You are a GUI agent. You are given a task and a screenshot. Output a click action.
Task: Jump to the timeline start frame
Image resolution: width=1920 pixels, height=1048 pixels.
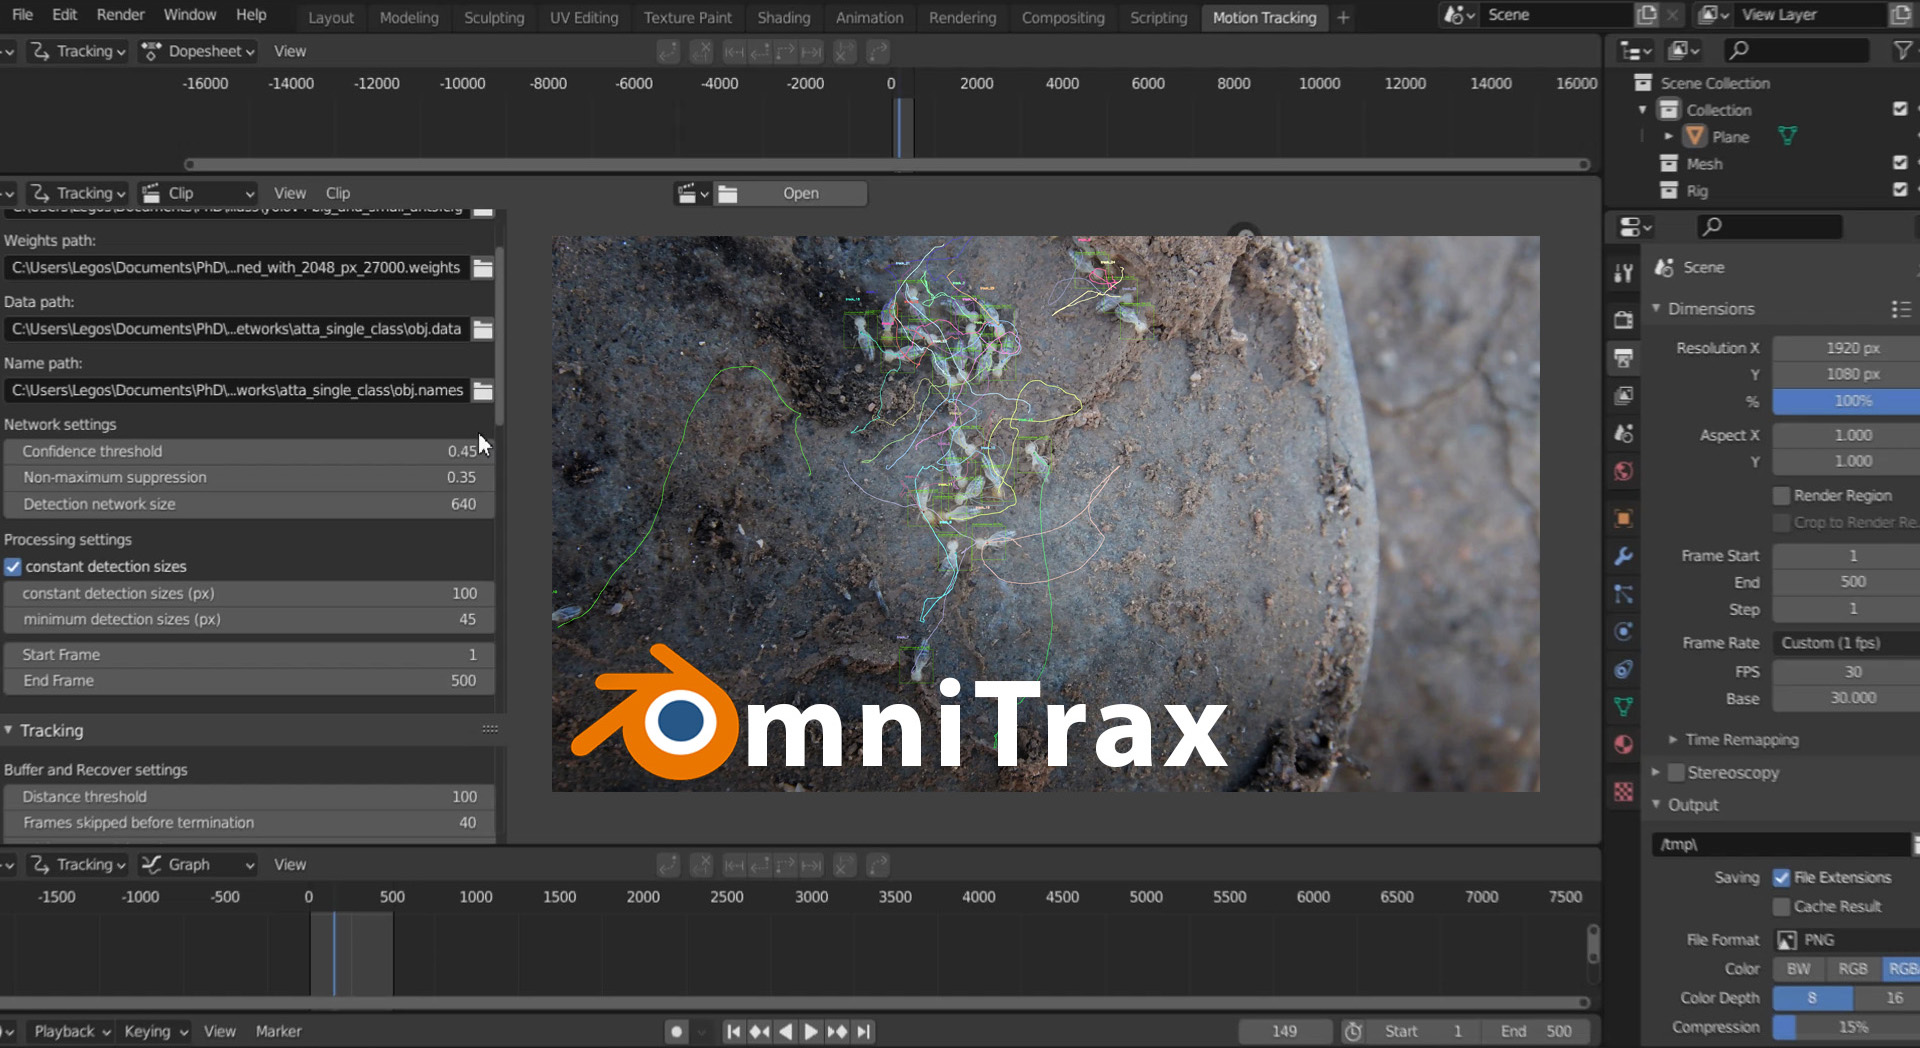[733, 1031]
